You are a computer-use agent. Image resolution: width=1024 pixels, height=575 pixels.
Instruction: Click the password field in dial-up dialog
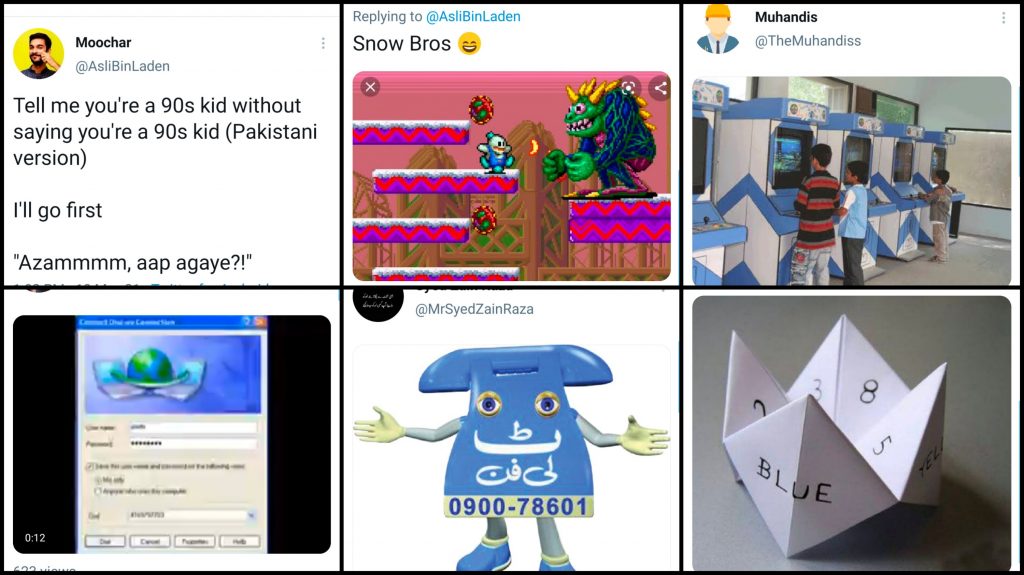coord(193,444)
